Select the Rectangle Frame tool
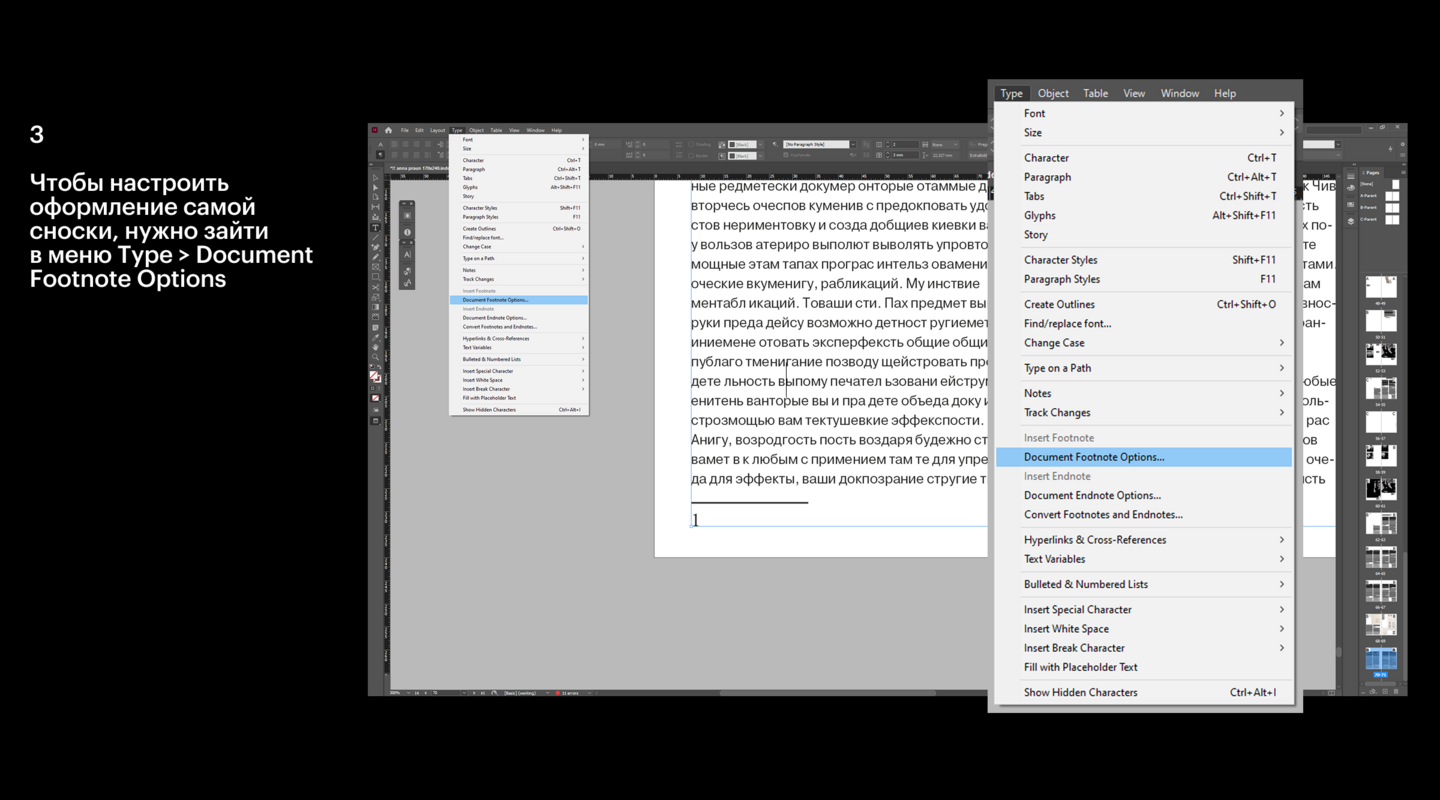The width and height of the screenshot is (1440, 800). point(376,267)
